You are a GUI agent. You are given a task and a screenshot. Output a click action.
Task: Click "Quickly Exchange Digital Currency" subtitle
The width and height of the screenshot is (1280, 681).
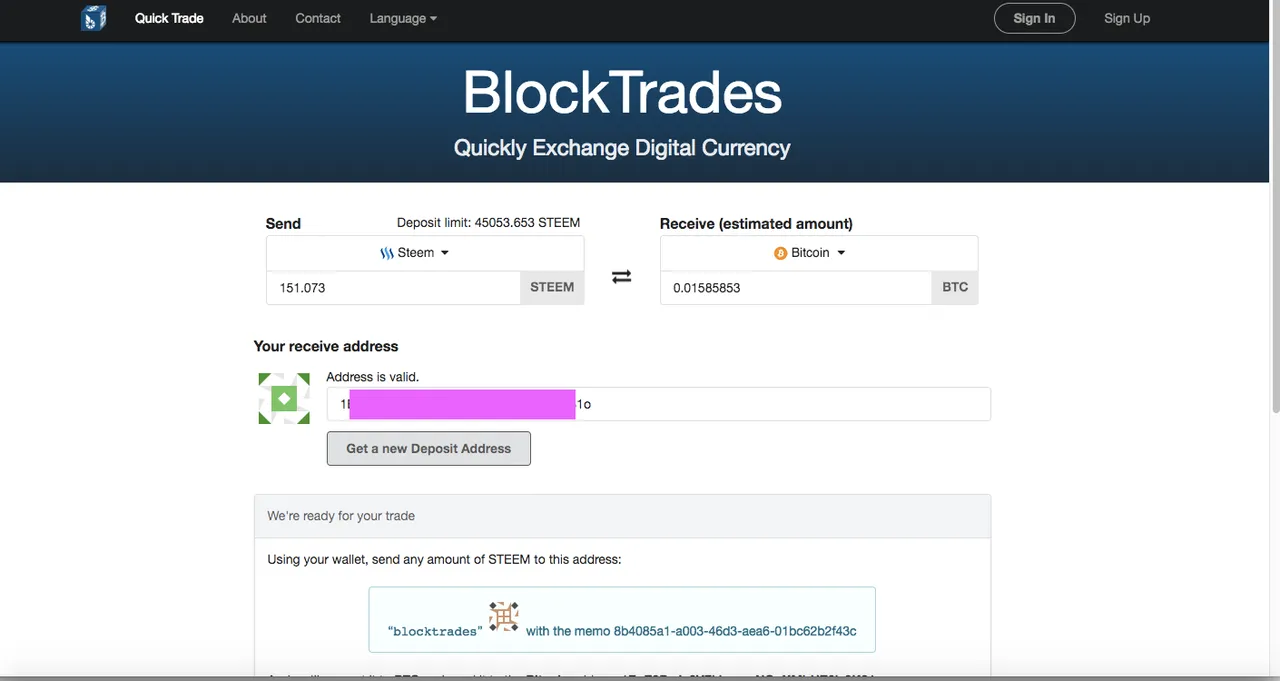coord(622,148)
